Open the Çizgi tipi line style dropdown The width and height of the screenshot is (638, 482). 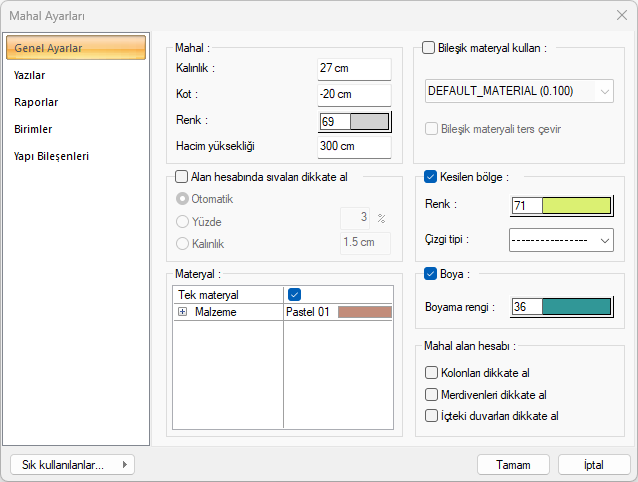coord(560,240)
